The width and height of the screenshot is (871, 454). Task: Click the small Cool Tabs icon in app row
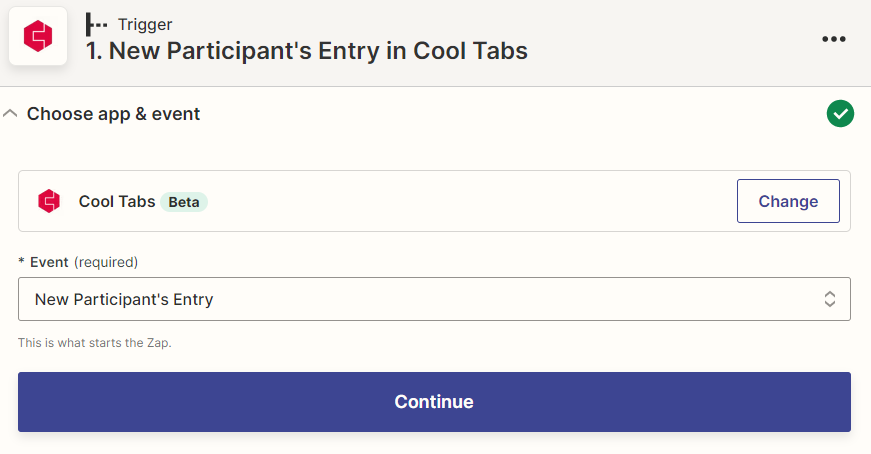[x=49, y=201]
